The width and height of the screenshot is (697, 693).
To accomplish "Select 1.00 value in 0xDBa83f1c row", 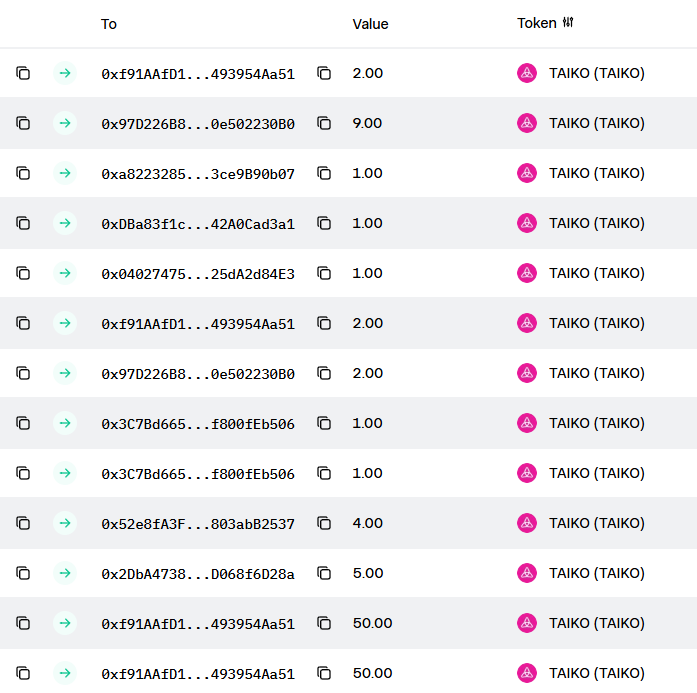I will [367, 223].
